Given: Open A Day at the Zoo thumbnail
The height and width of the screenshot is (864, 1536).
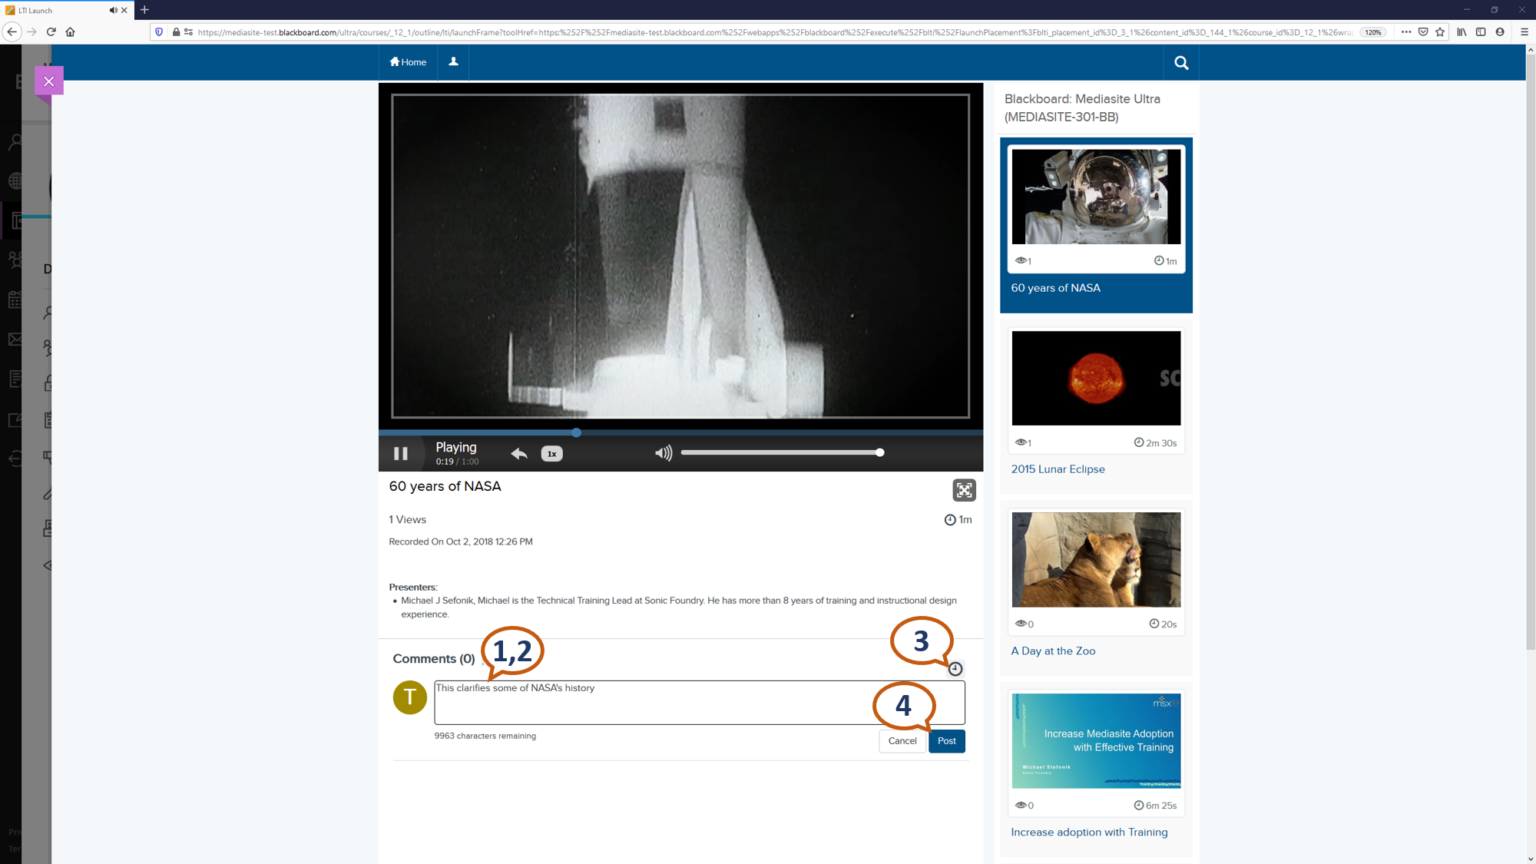Looking at the screenshot, I should (x=1096, y=560).
